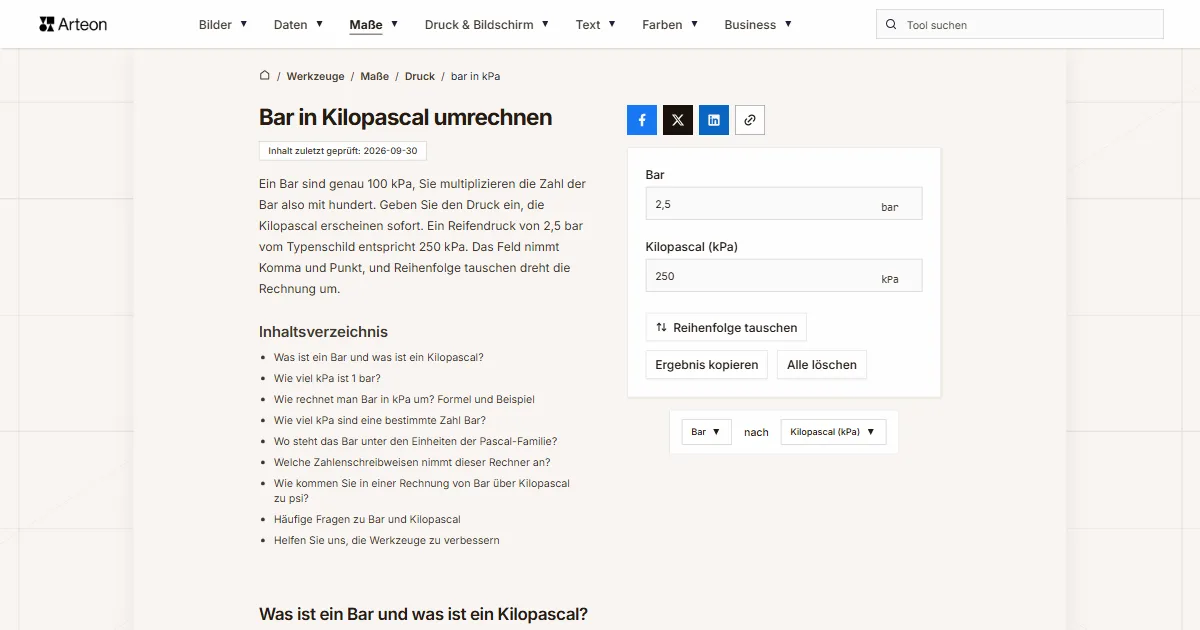Share the page on Facebook
The width and height of the screenshot is (1200, 630).
tap(642, 120)
